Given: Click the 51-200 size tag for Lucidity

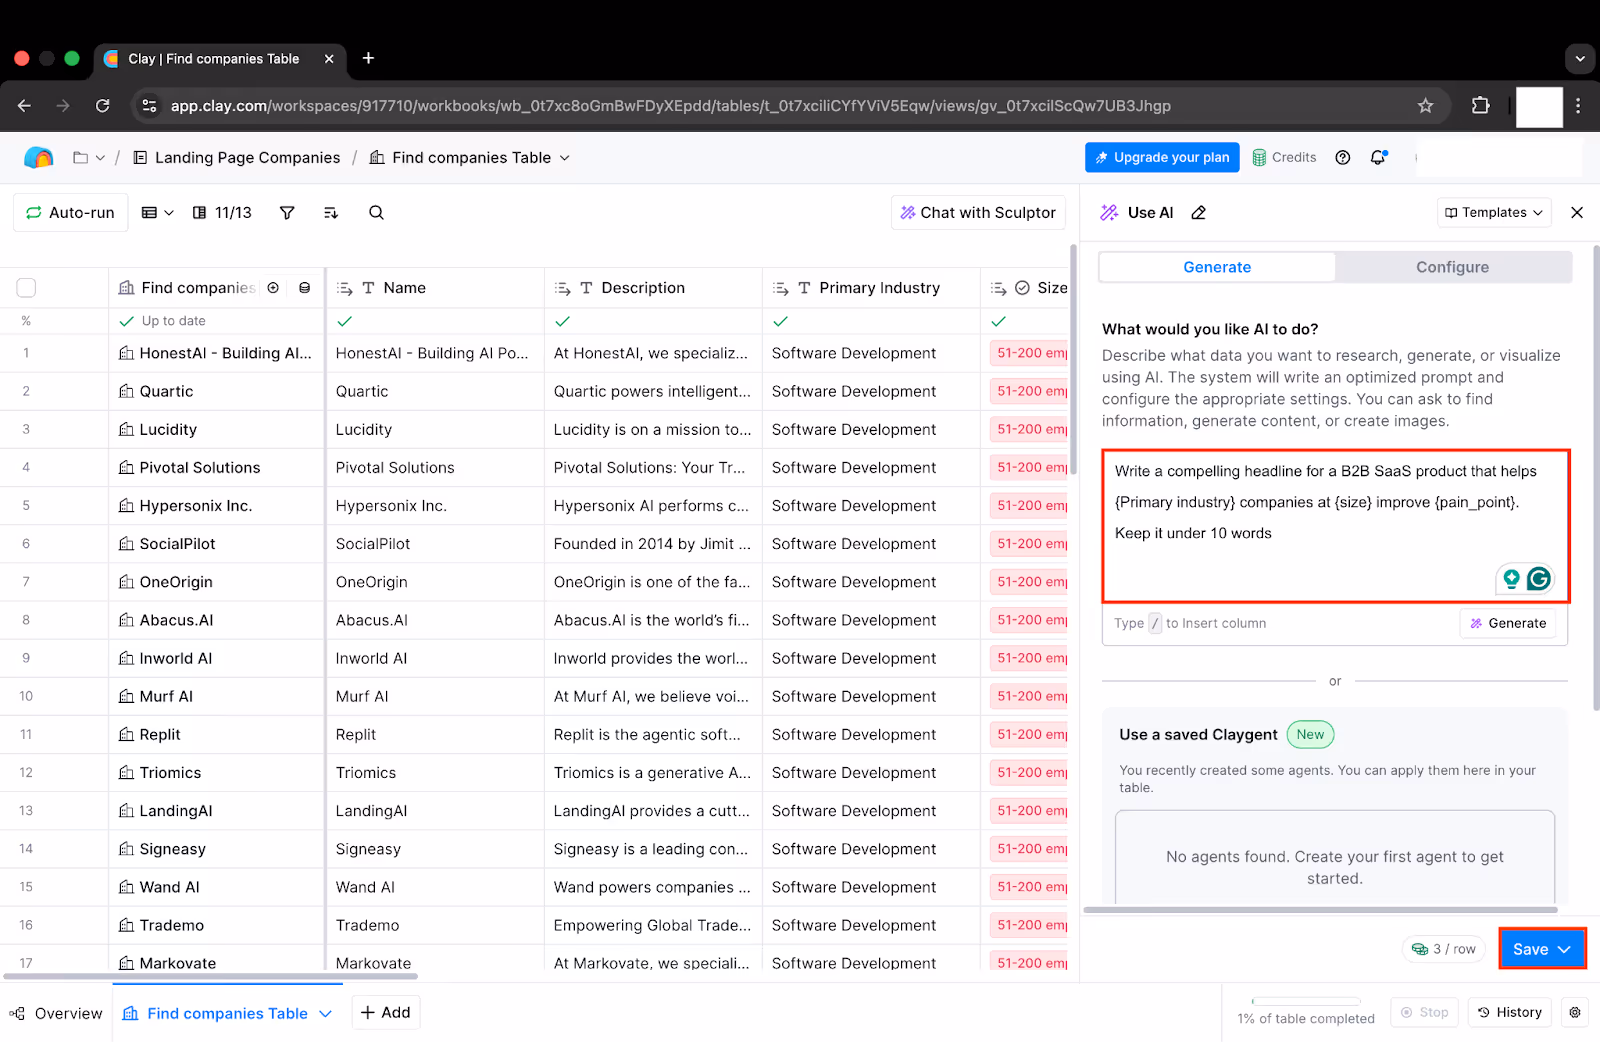Looking at the screenshot, I should (1029, 429).
